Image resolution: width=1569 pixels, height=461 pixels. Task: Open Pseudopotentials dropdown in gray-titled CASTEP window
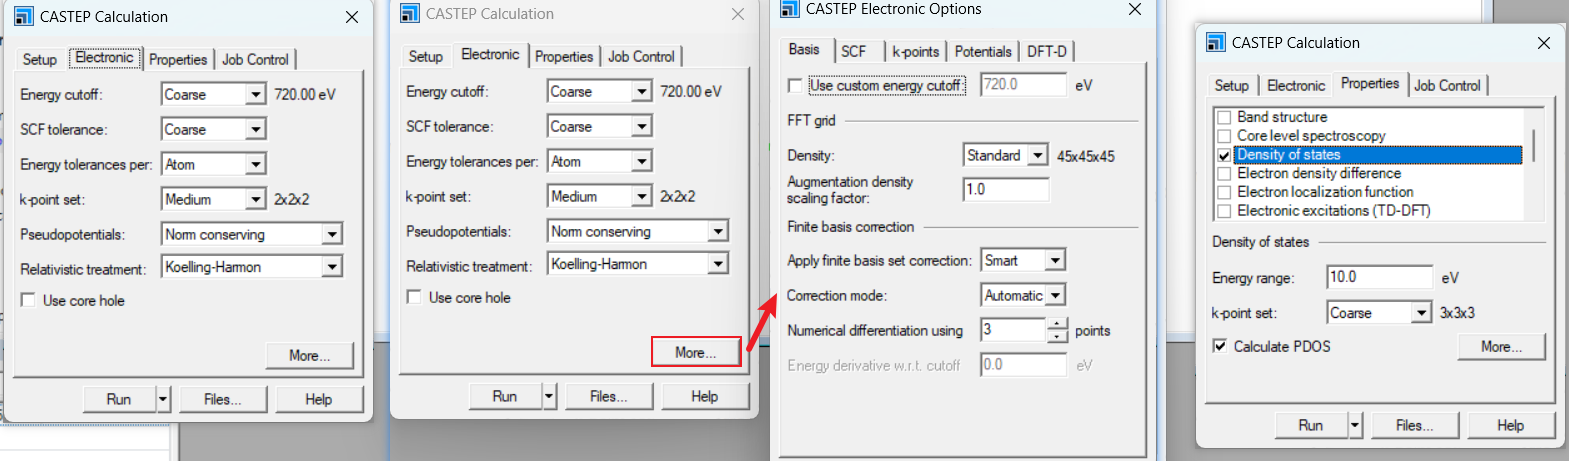click(x=718, y=232)
